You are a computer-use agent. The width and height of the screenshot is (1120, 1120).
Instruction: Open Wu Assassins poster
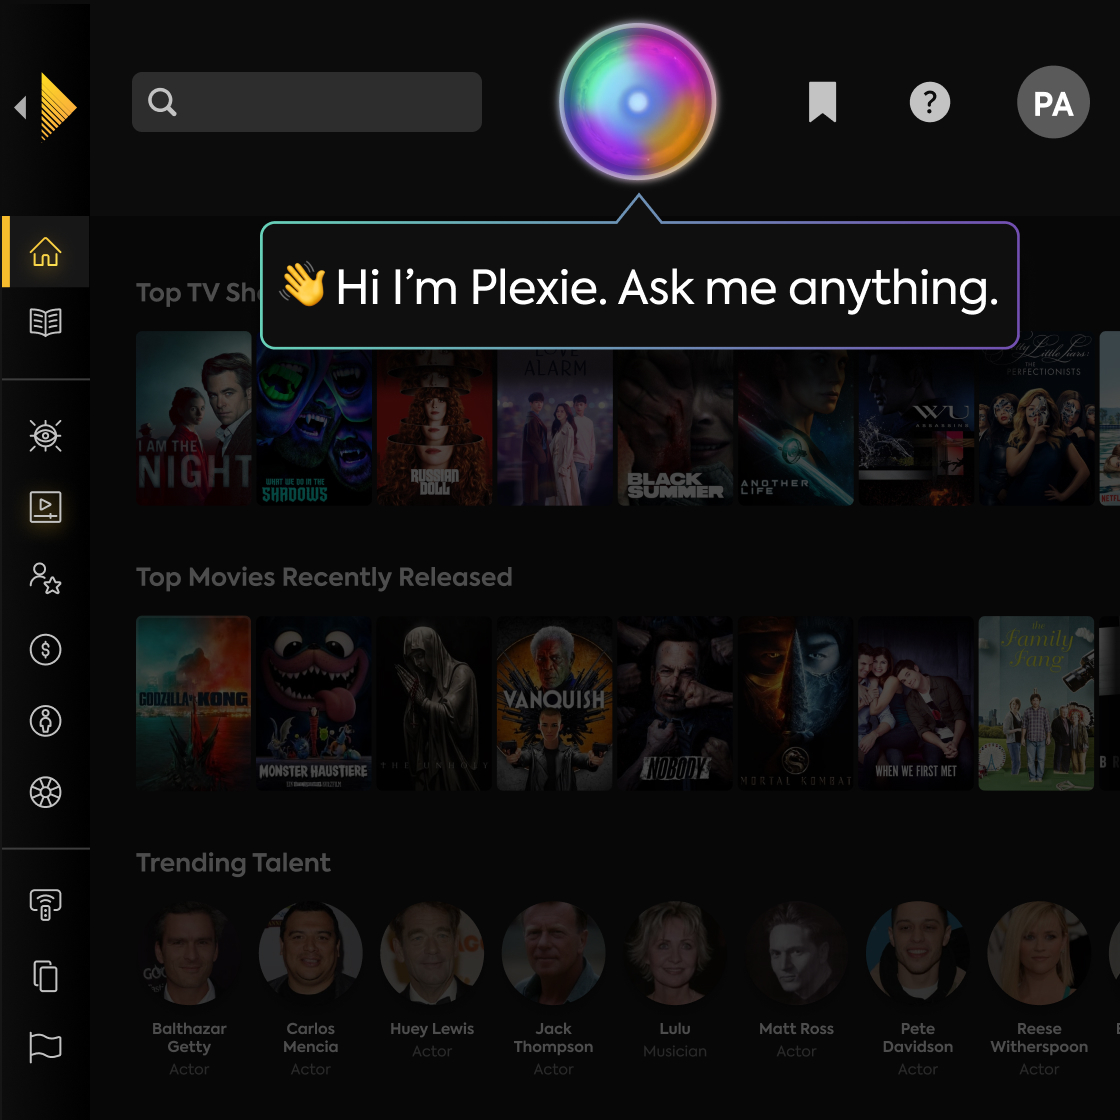click(x=916, y=427)
